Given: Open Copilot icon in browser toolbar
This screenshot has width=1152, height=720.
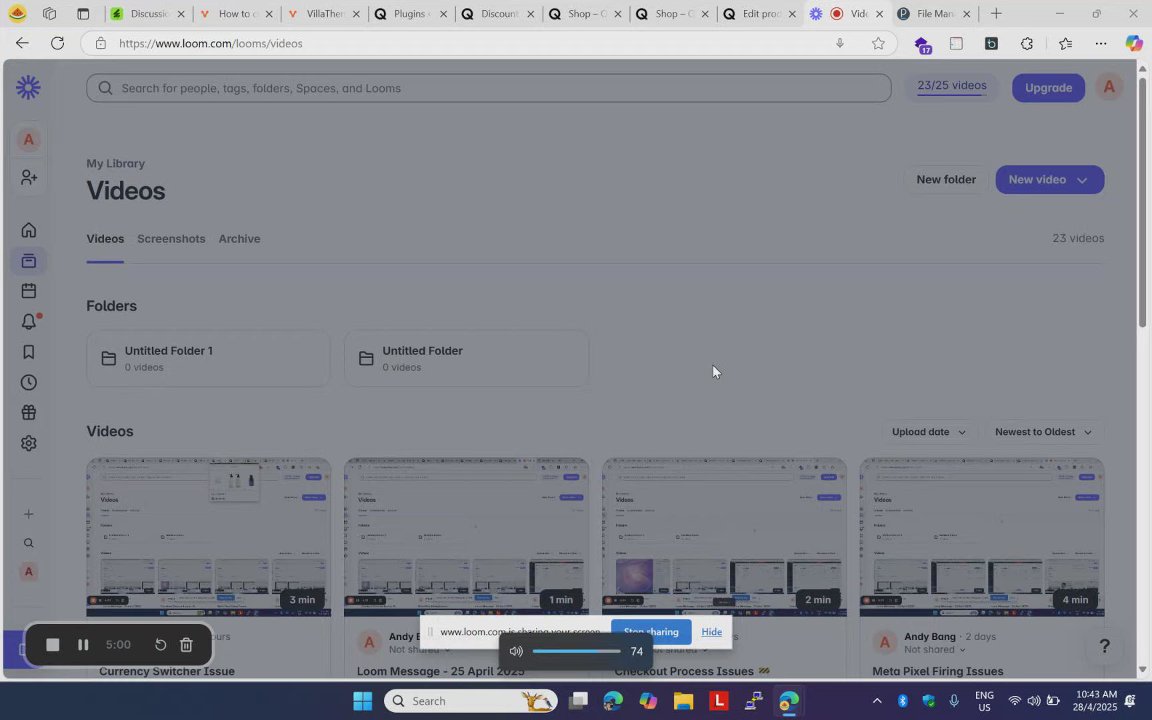Looking at the screenshot, I should pyautogui.click(x=1134, y=43).
